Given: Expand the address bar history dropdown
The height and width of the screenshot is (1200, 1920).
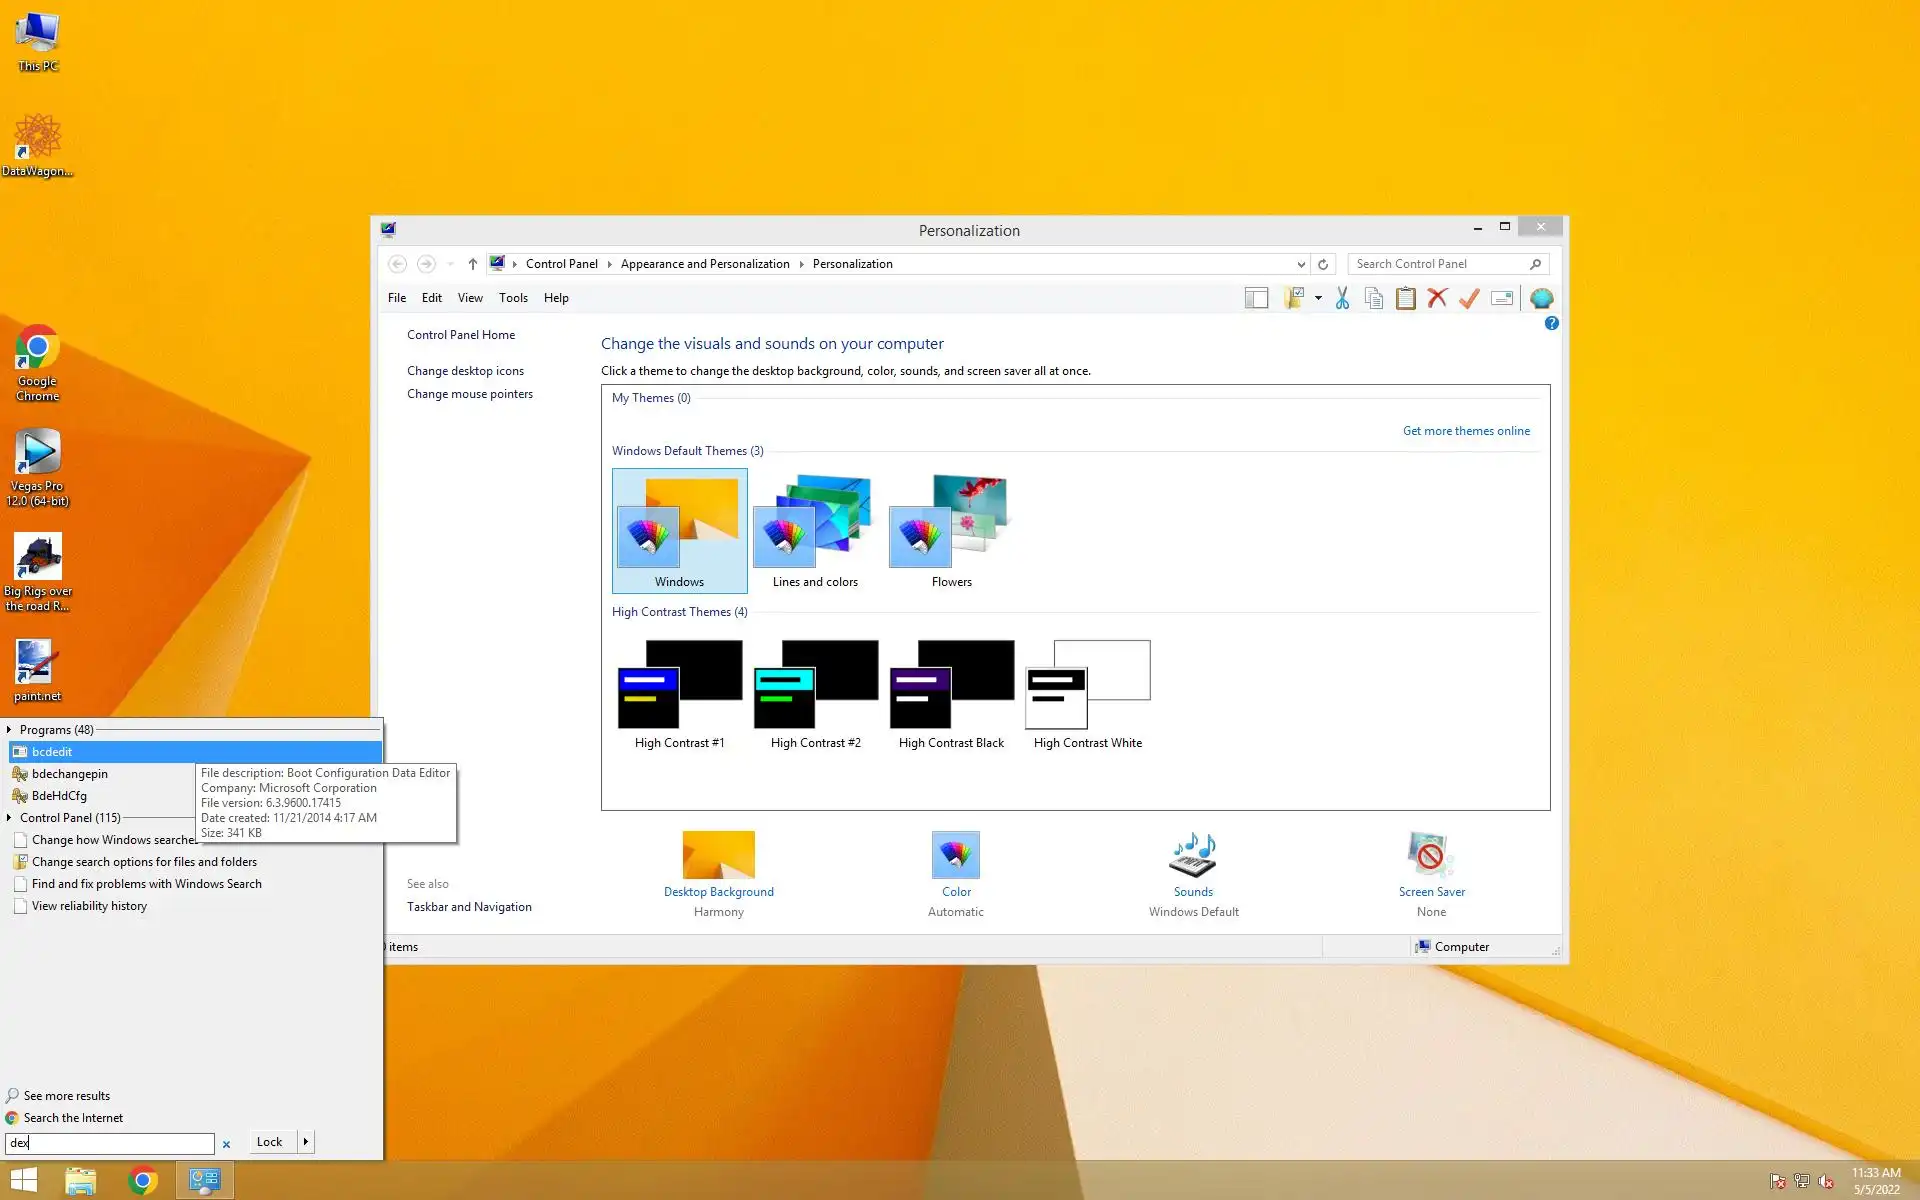Looking at the screenshot, I should tap(1300, 264).
